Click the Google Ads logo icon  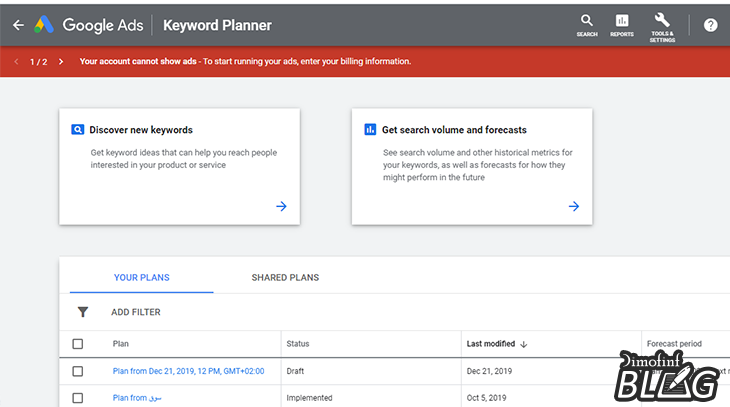point(44,25)
